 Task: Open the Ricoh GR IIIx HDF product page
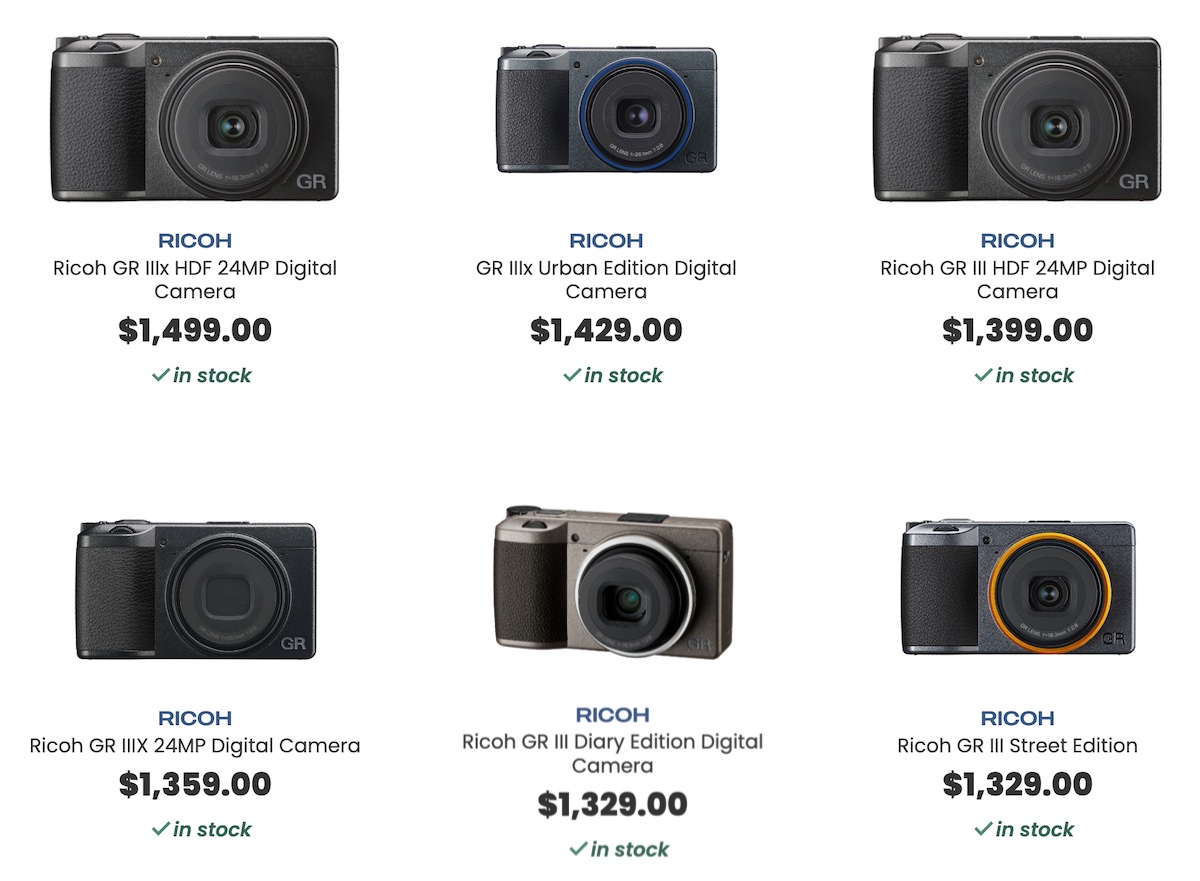pyautogui.click(x=195, y=279)
